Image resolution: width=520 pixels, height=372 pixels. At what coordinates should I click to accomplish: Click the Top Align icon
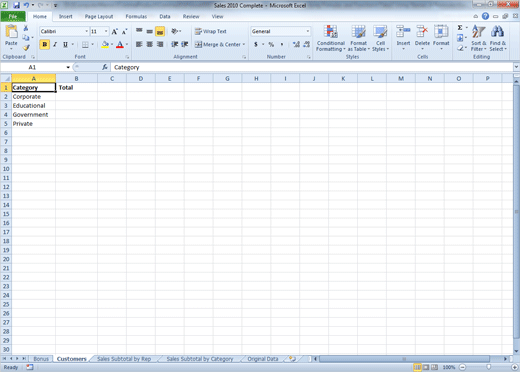click(x=139, y=31)
